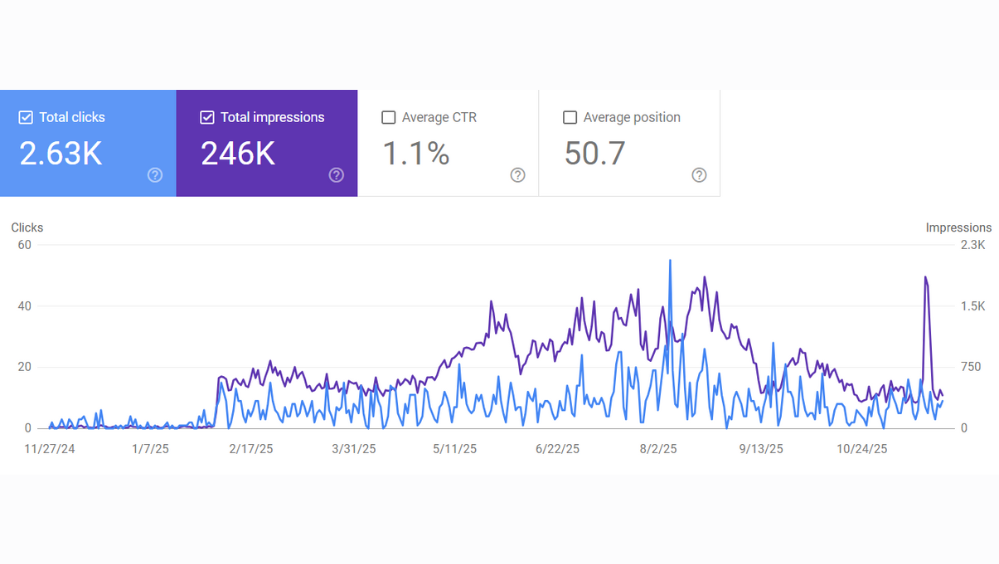The width and height of the screenshot is (999, 564).
Task: Click the Average position help question mark
Action: click(699, 175)
